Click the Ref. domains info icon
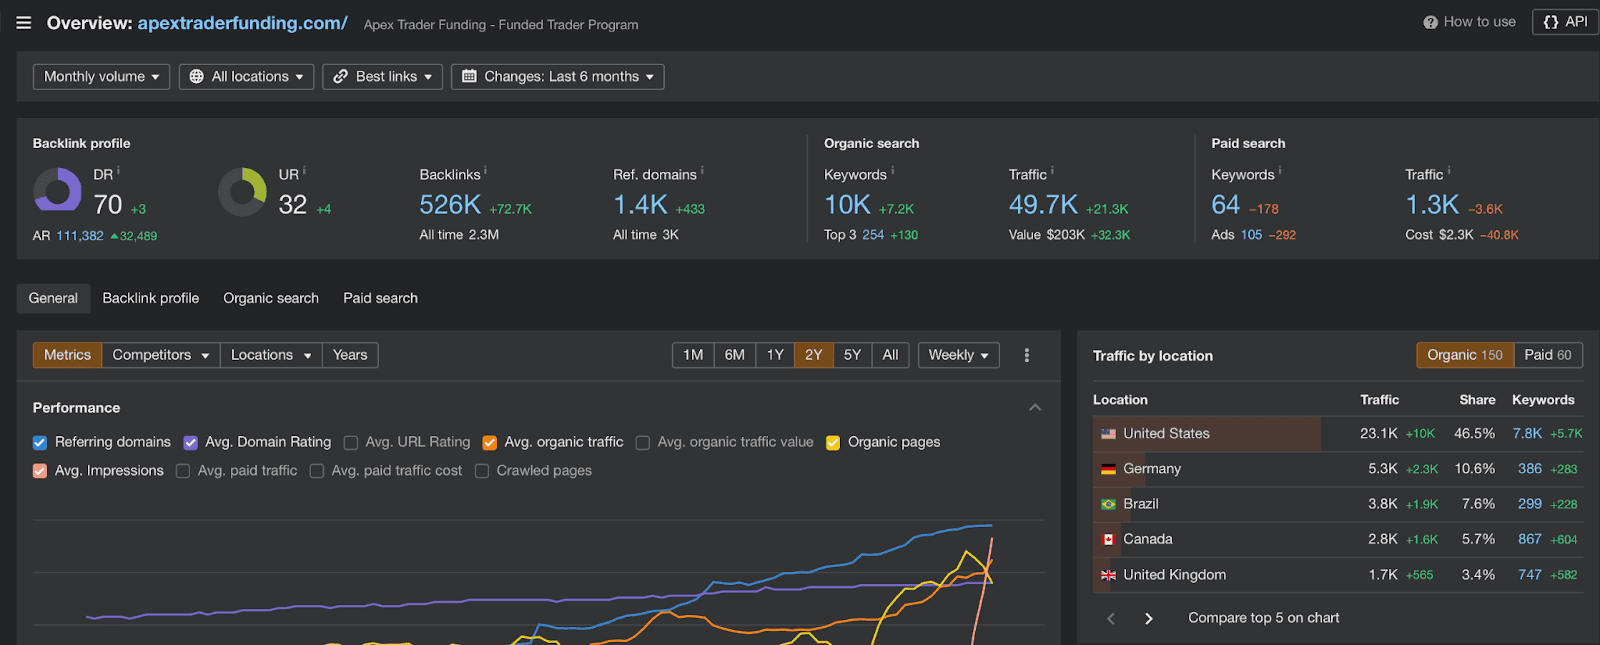 (x=702, y=171)
